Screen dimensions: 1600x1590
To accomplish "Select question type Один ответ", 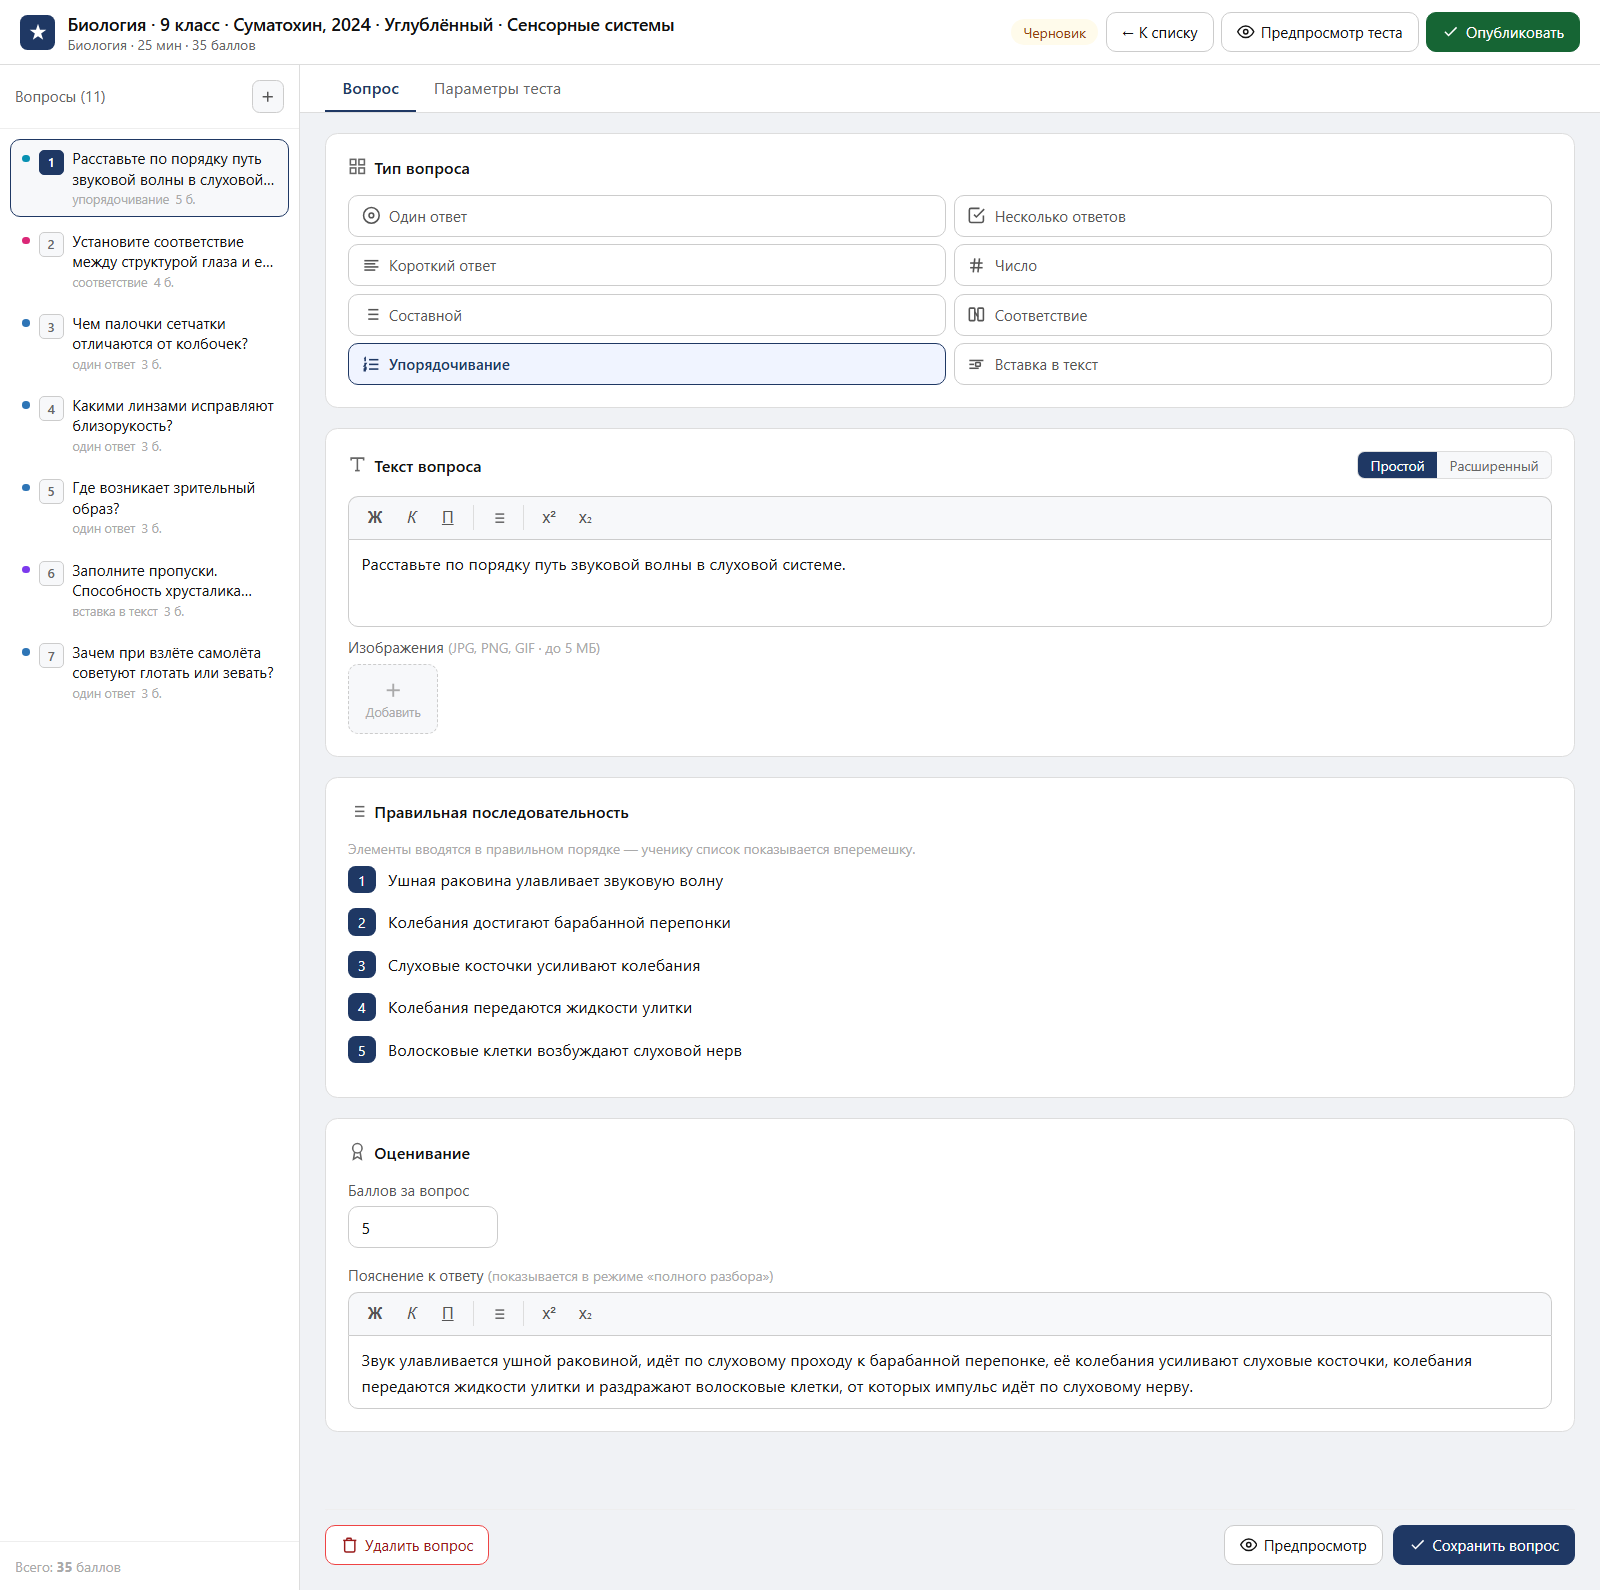I will pyautogui.click(x=646, y=216).
